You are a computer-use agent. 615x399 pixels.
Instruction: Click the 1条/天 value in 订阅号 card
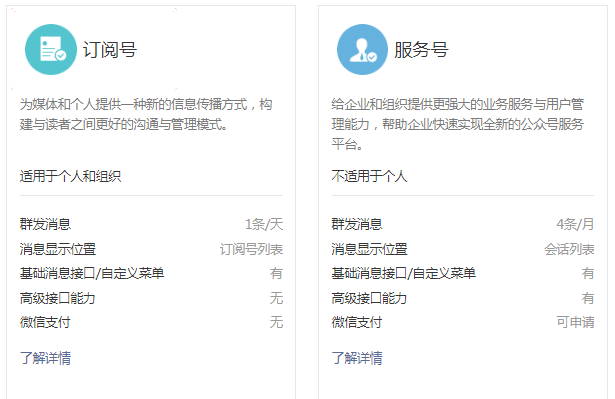(x=264, y=224)
